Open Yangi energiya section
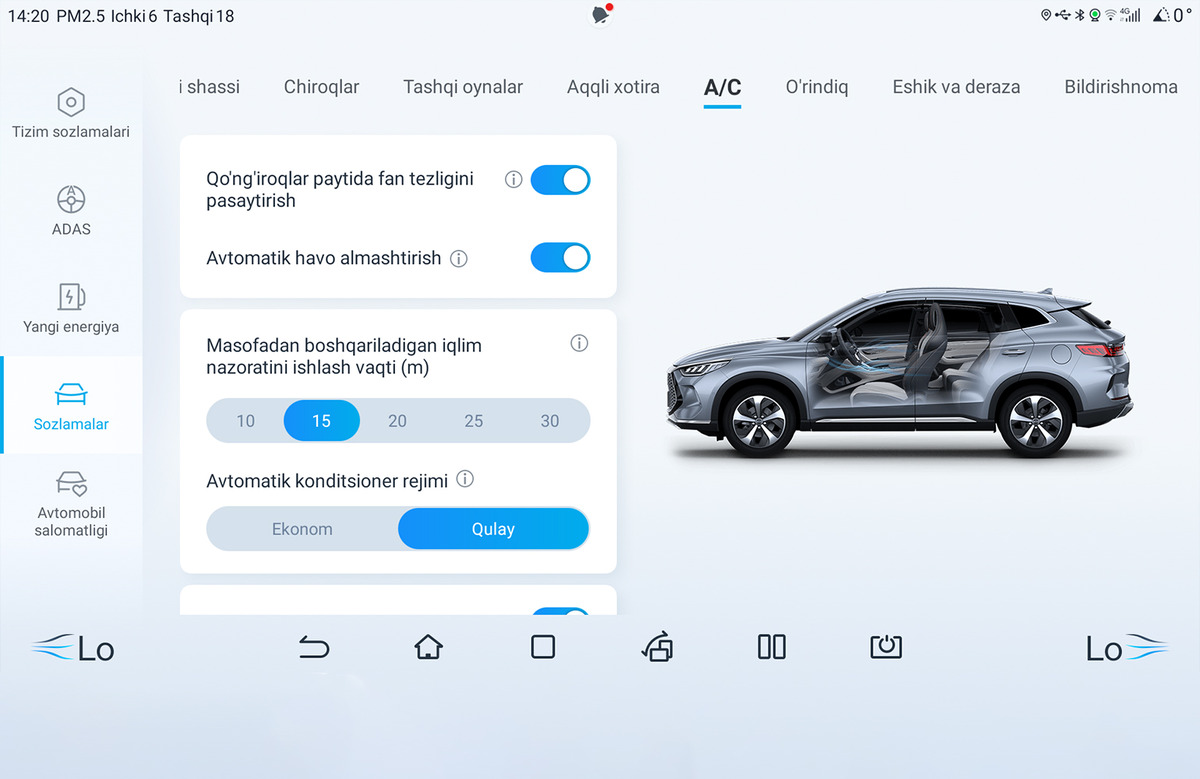Image resolution: width=1200 pixels, height=779 pixels. pyautogui.click(x=71, y=308)
